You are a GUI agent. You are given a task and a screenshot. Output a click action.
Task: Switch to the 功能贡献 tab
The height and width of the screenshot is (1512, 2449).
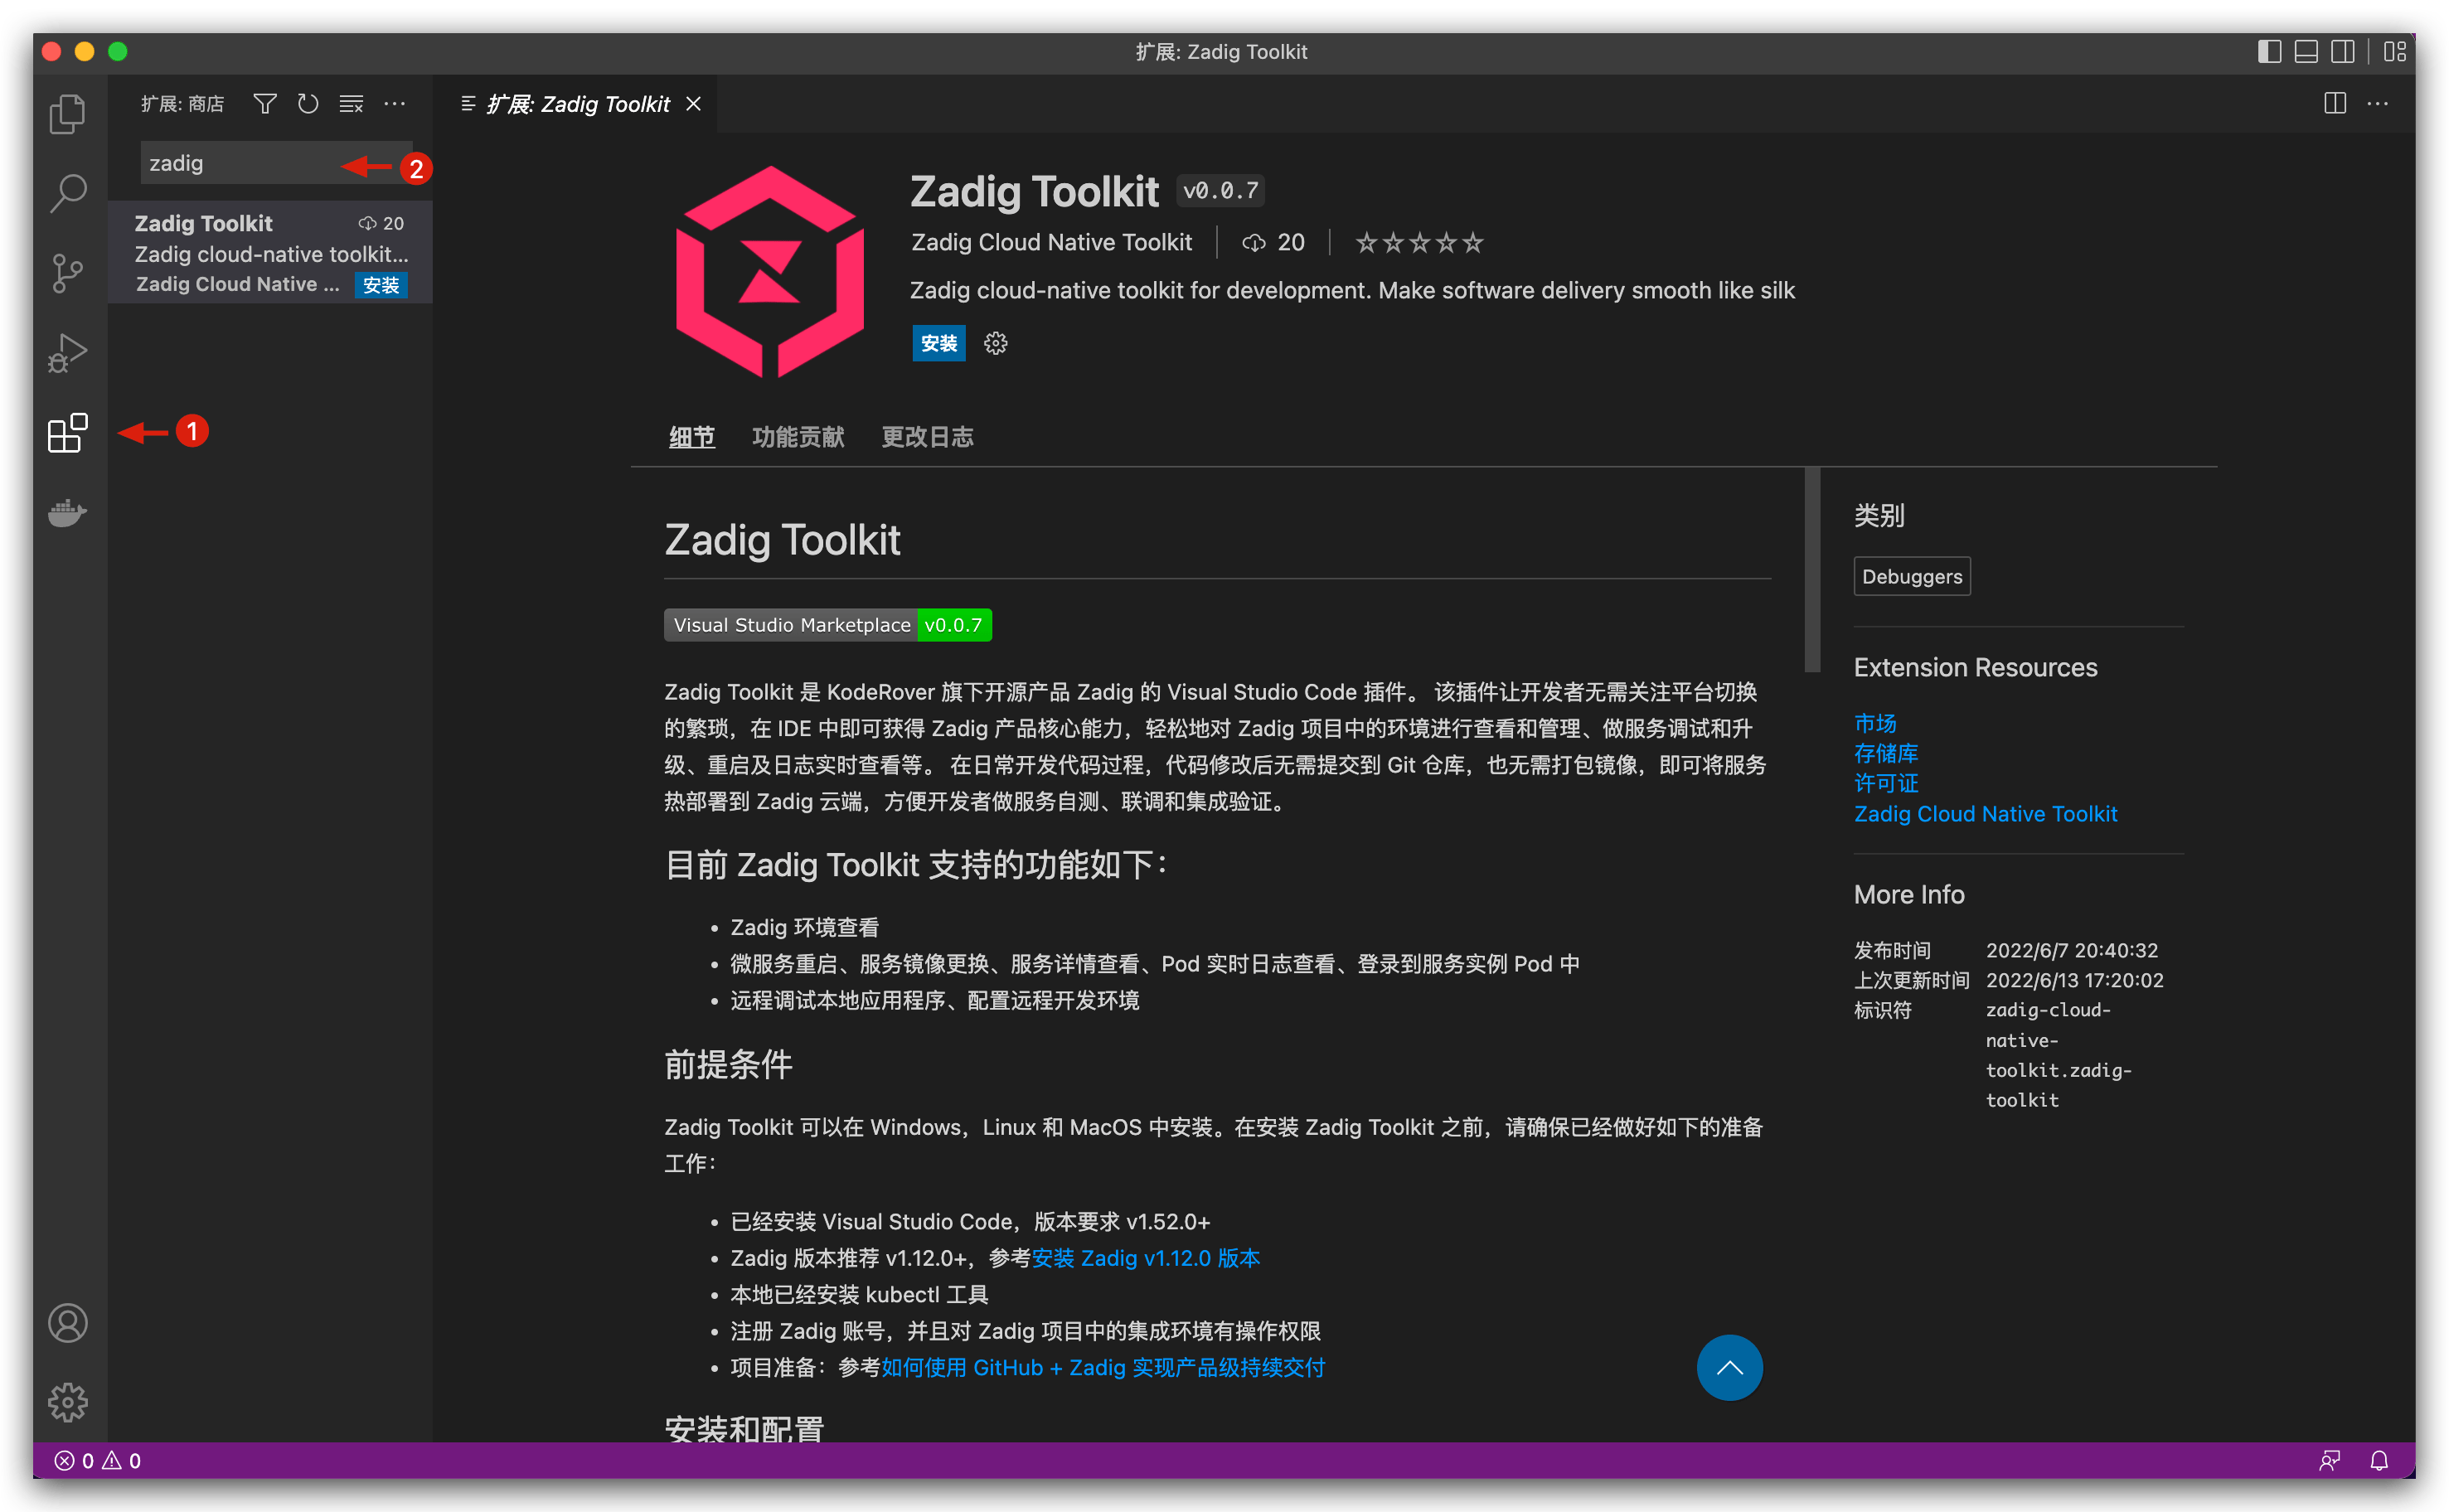pos(797,437)
